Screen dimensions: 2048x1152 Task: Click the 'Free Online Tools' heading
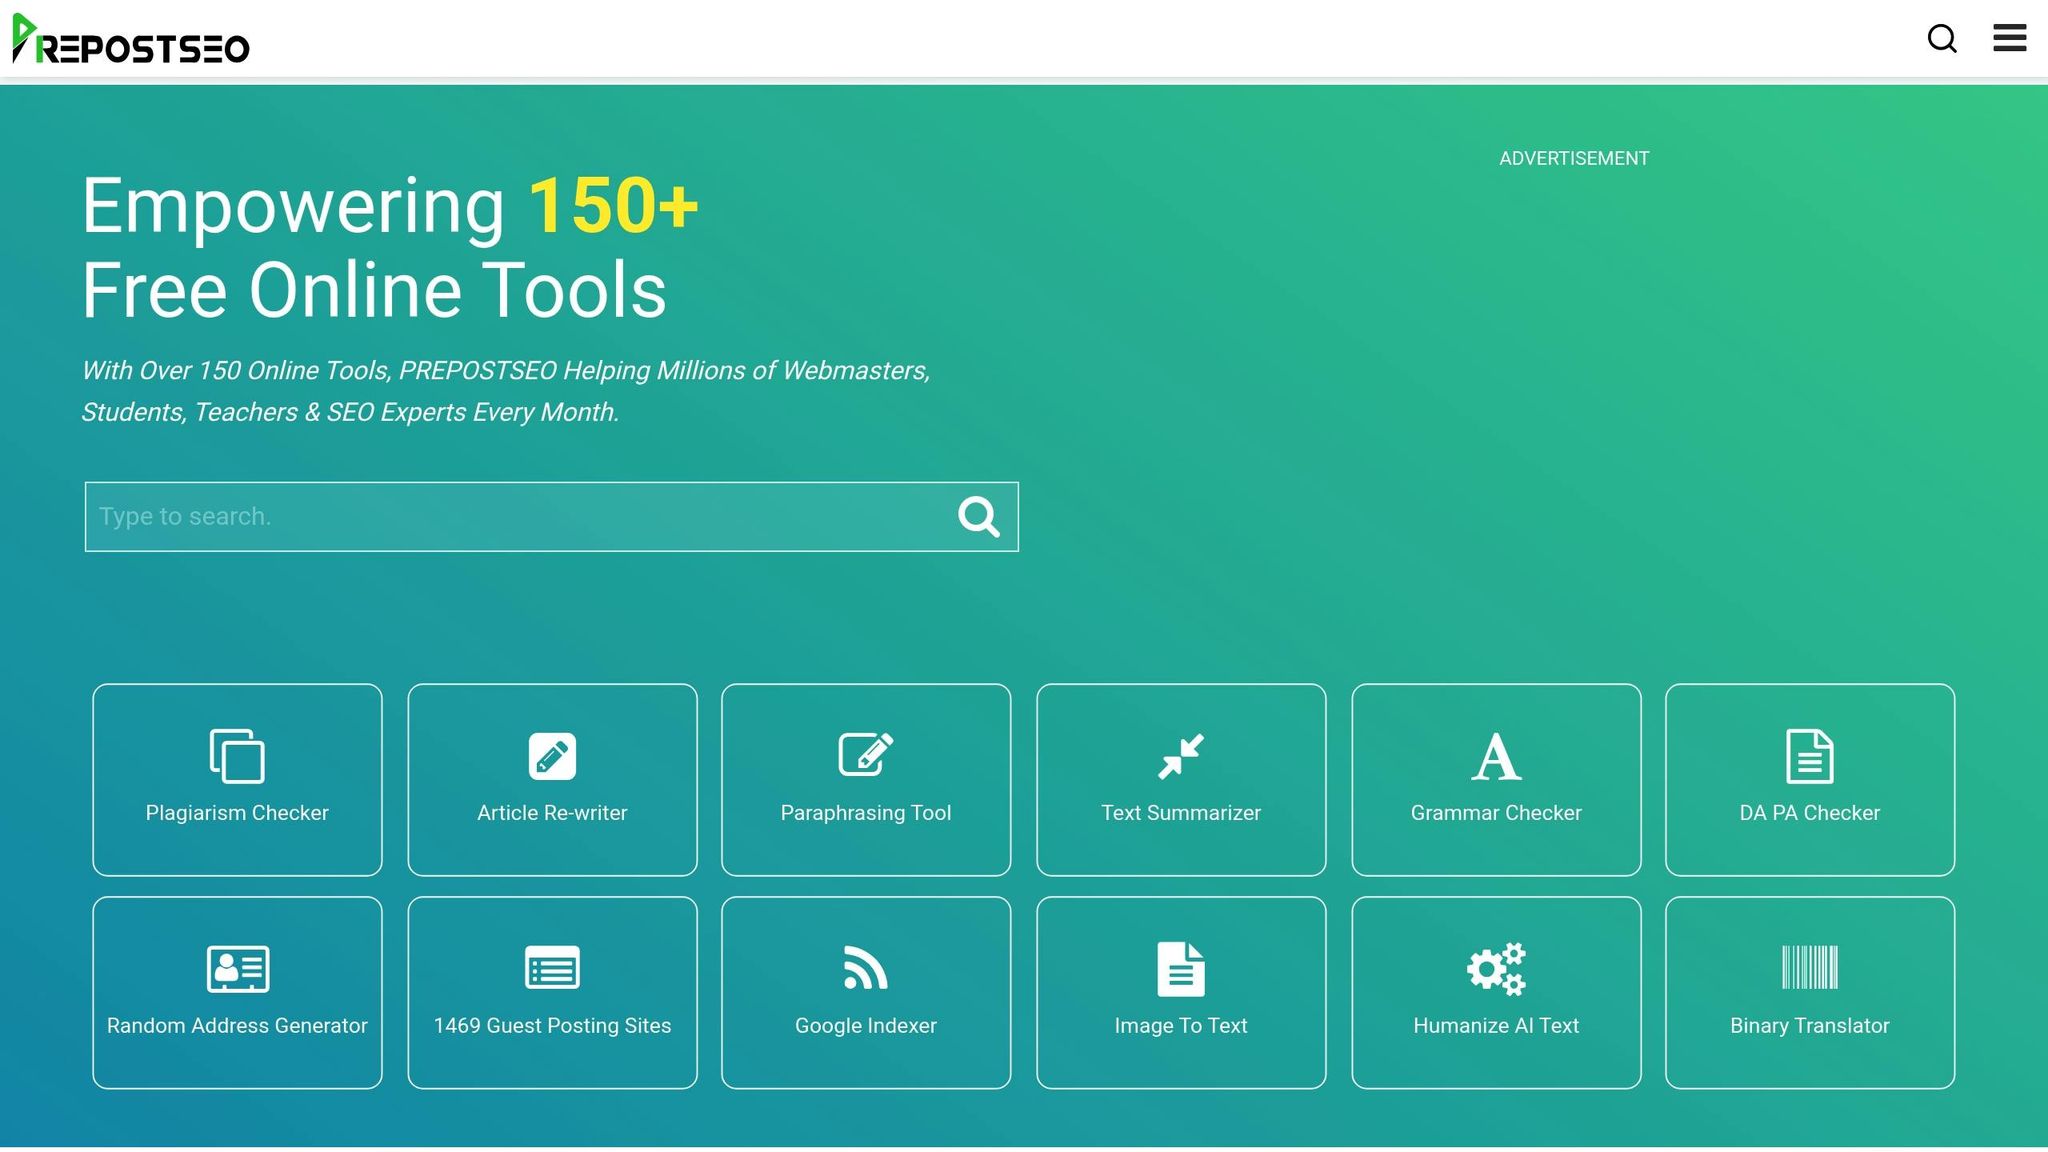click(x=374, y=291)
